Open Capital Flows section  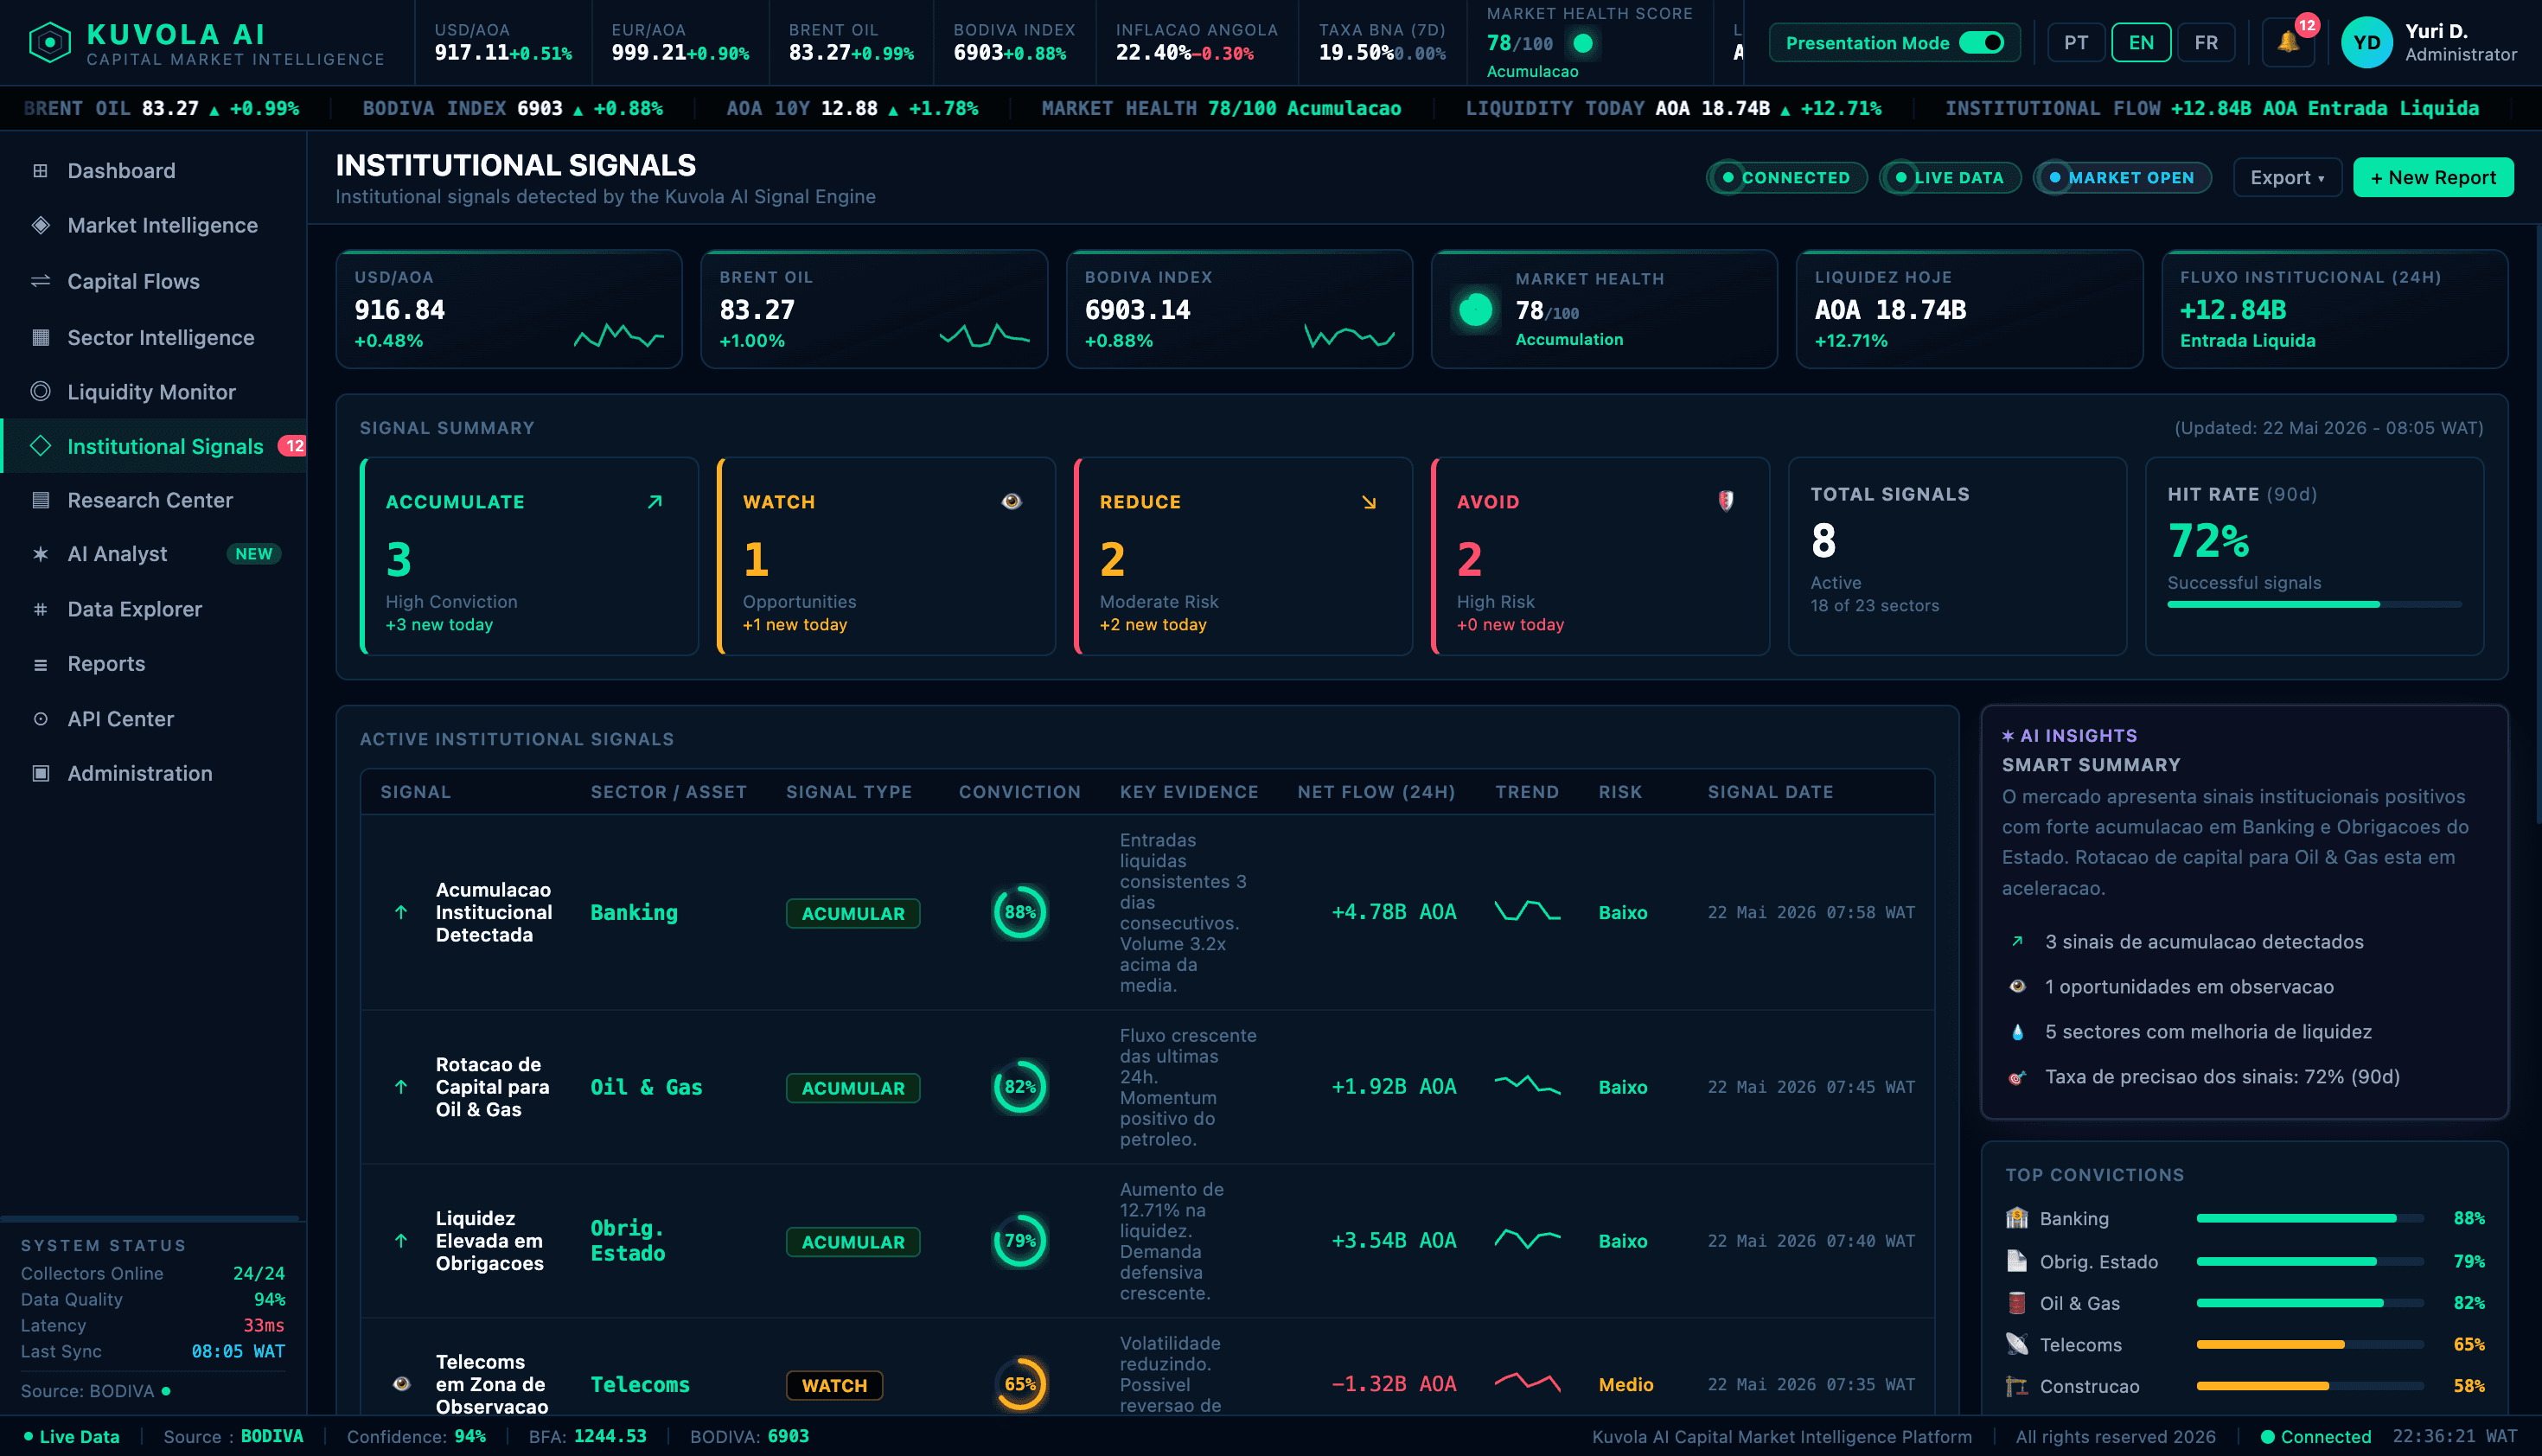point(153,281)
